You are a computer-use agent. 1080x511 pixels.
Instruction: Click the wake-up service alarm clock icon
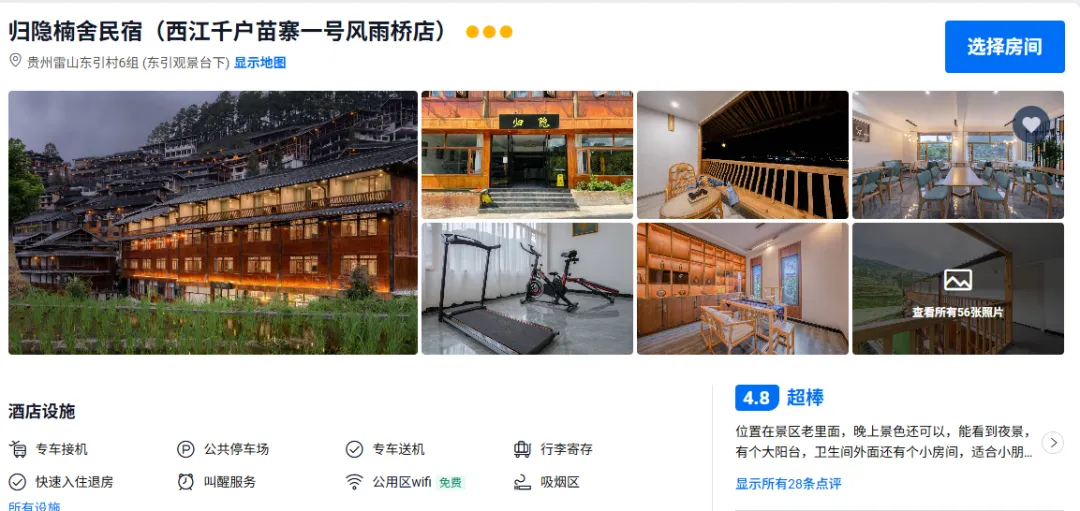point(185,481)
